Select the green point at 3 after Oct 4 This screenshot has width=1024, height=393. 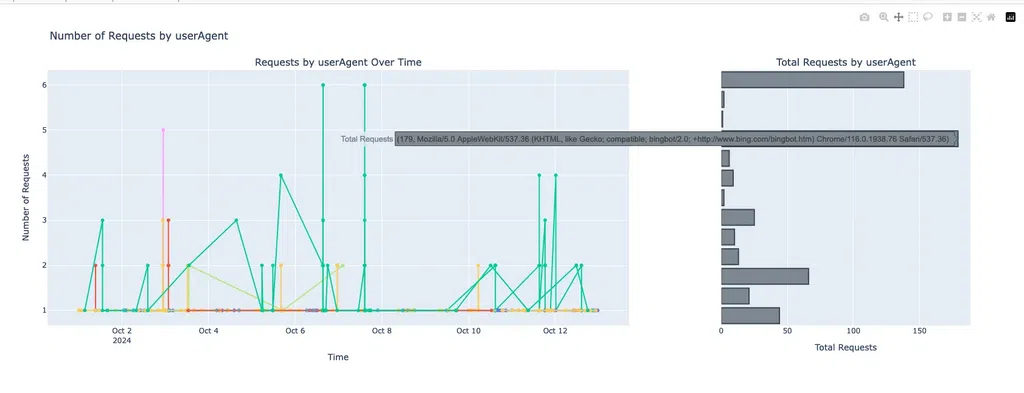[236, 220]
